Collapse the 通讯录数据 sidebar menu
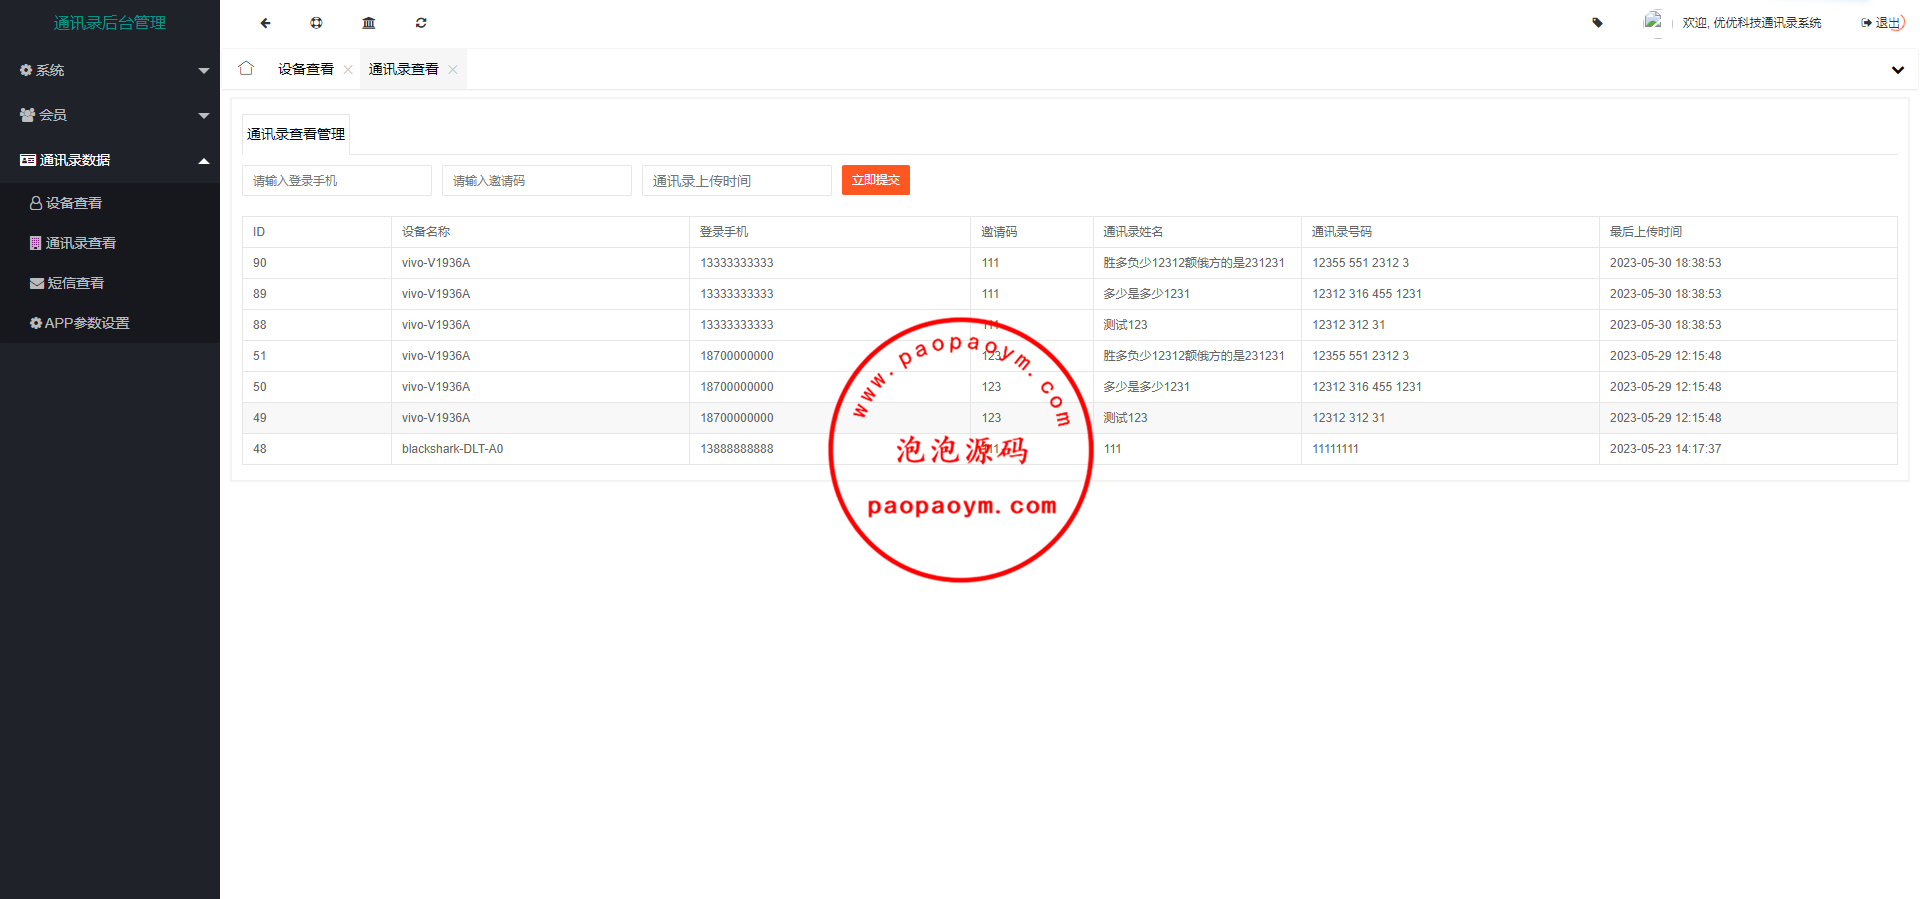The width and height of the screenshot is (1920, 899). (x=110, y=160)
